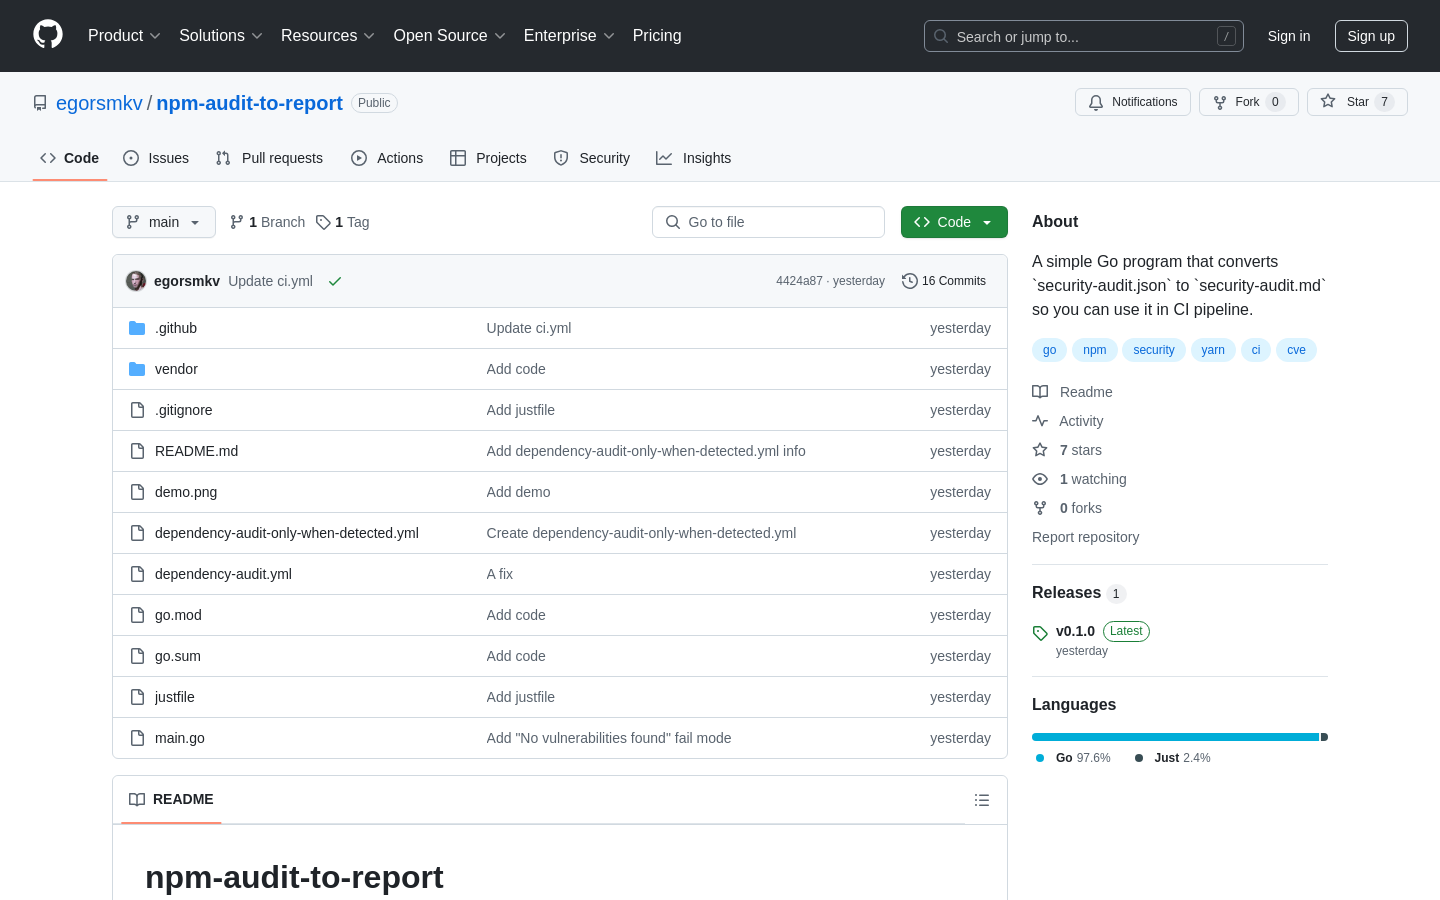Switch to the Projects tab

tap(488, 158)
